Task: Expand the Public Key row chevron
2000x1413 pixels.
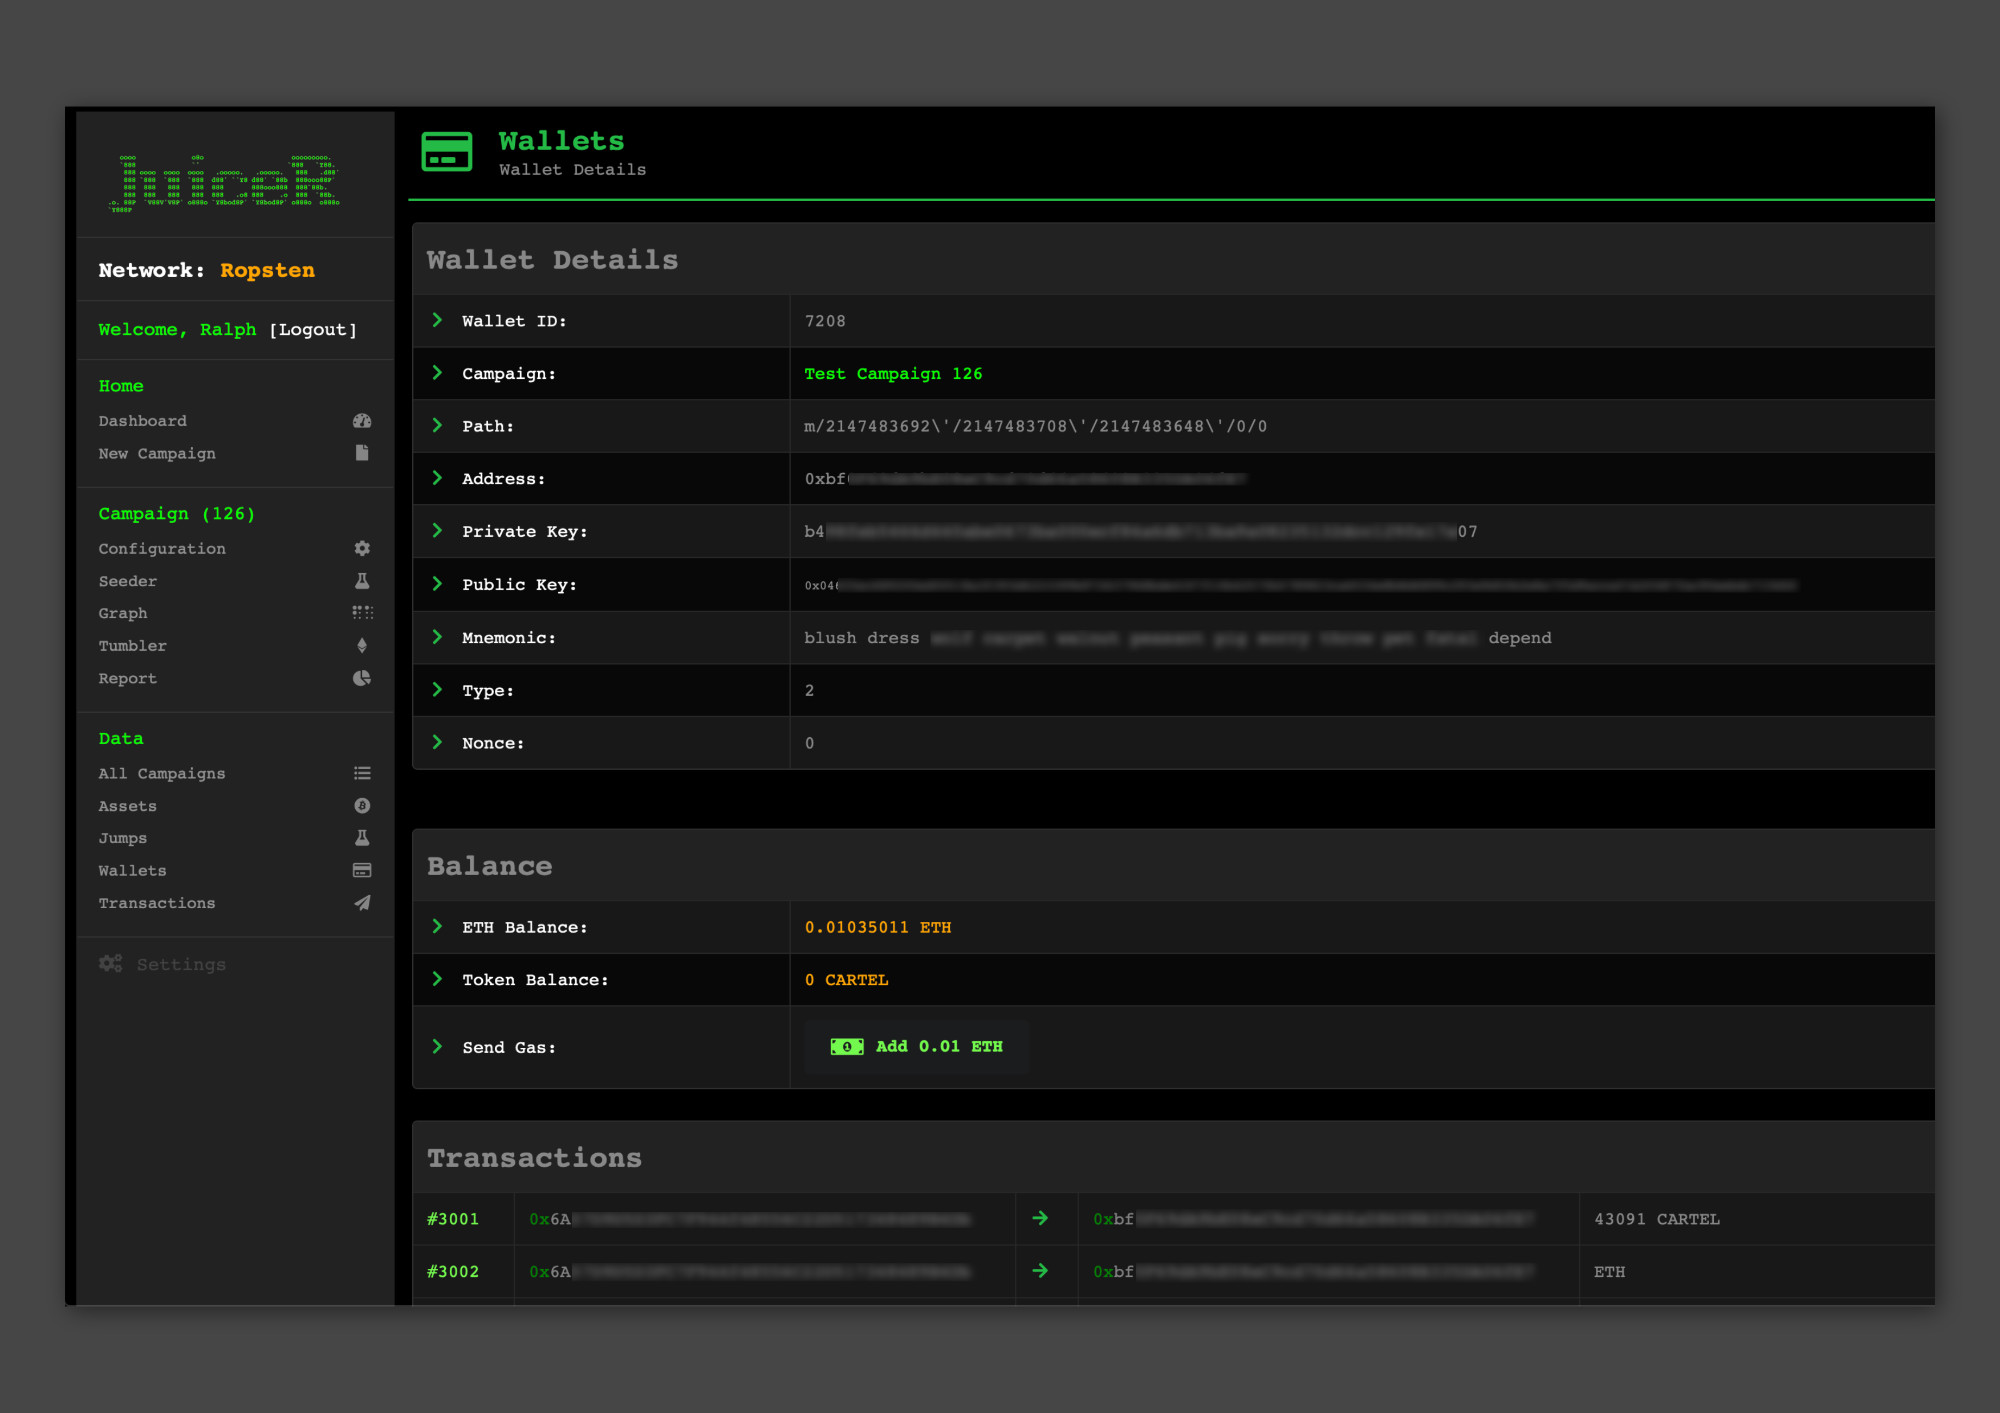Action: point(437,584)
